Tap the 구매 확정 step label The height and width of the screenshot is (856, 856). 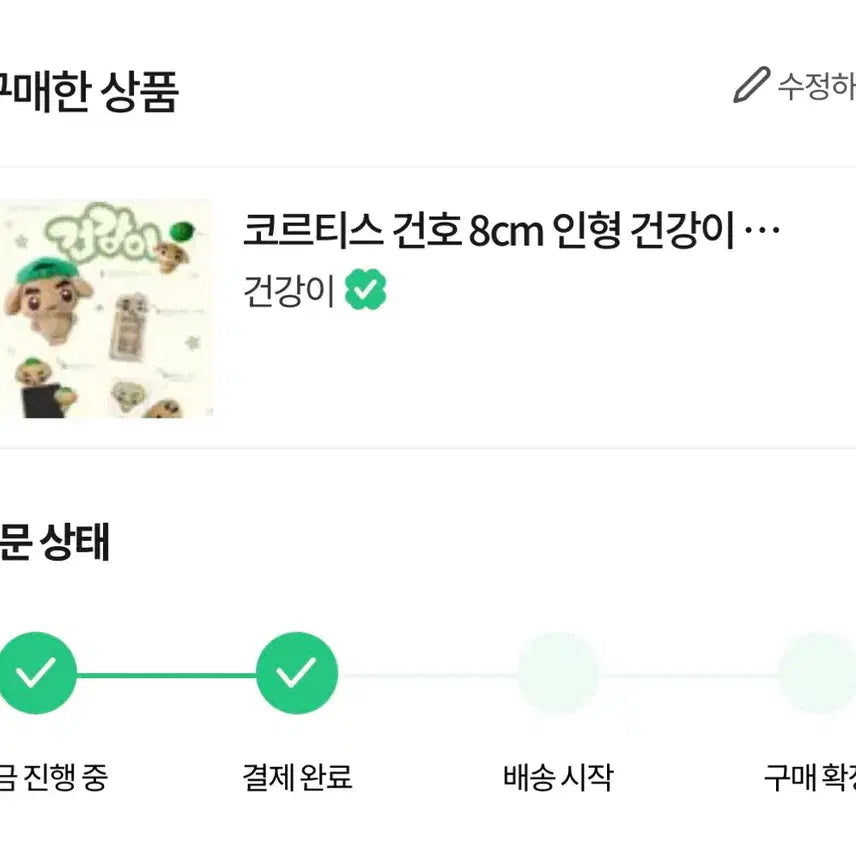tap(810, 777)
